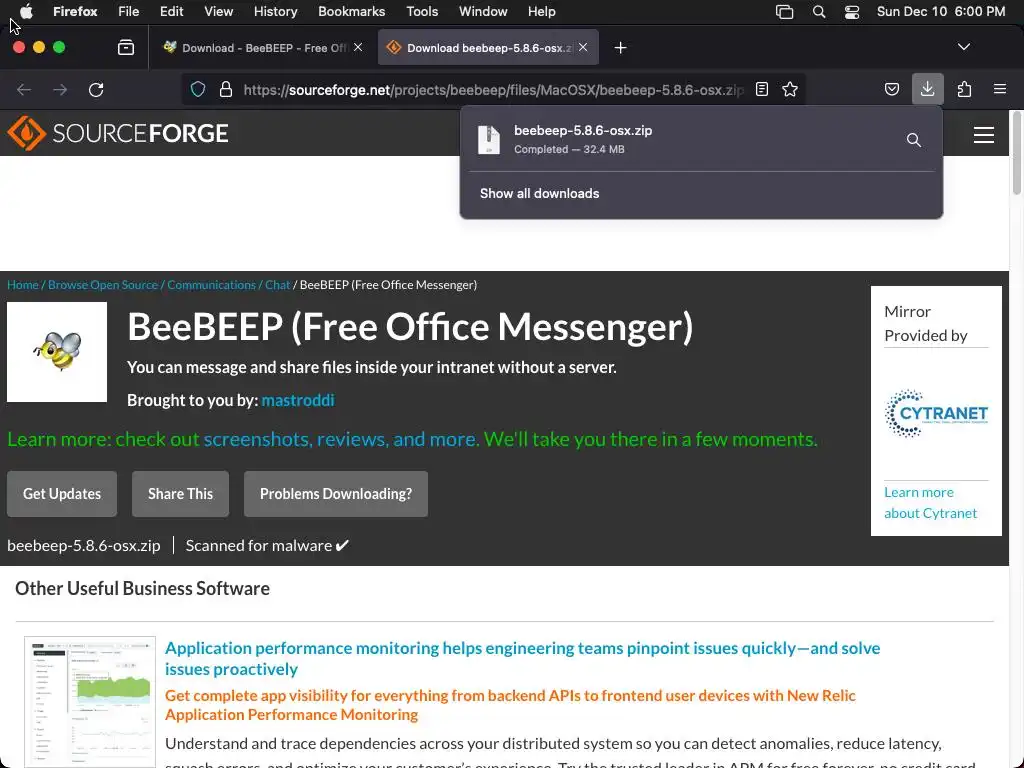
Task: Go back to previous page
Action: click(24, 89)
